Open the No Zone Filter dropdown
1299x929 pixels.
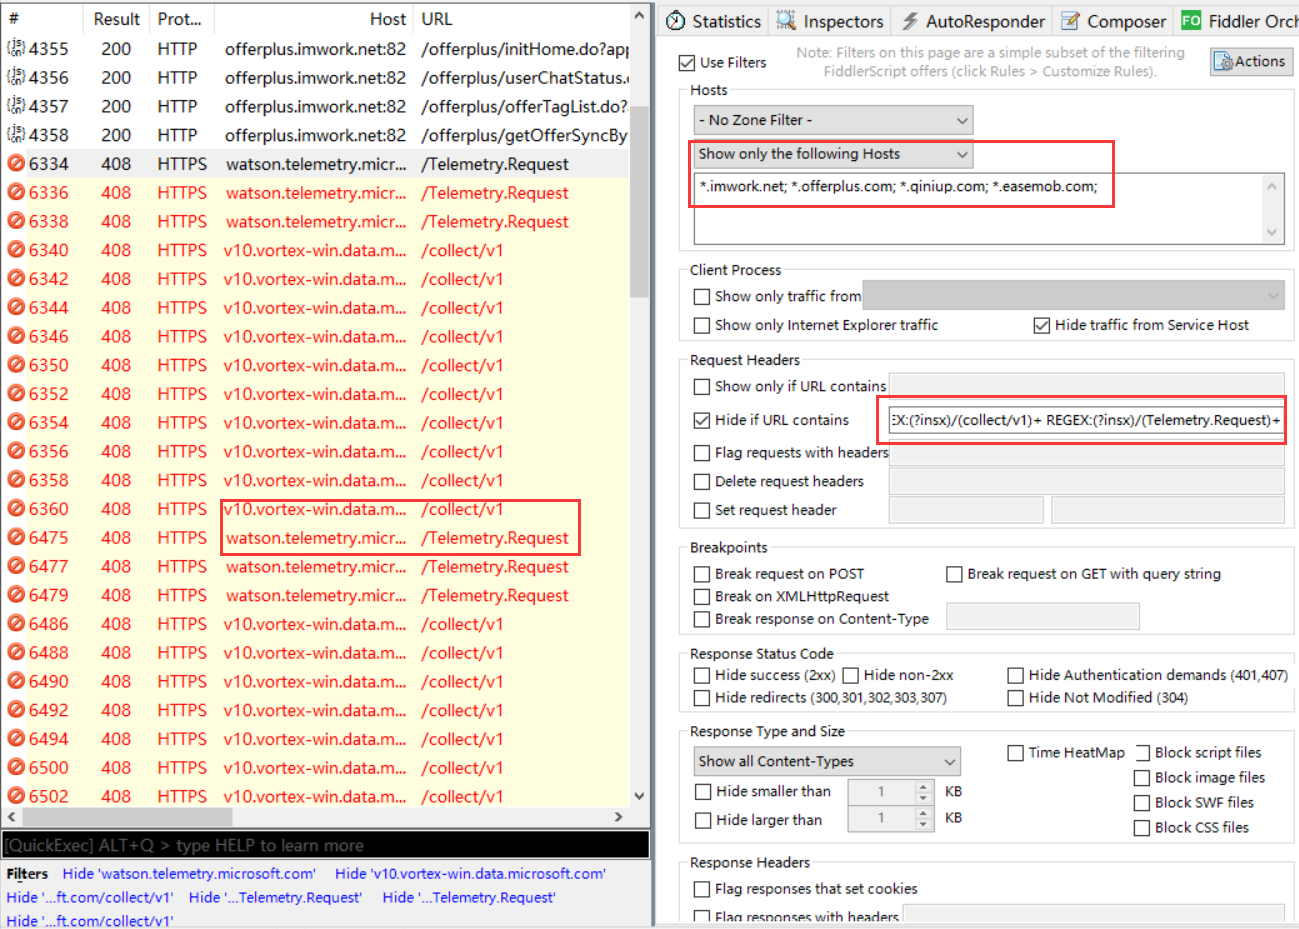(833, 120)
